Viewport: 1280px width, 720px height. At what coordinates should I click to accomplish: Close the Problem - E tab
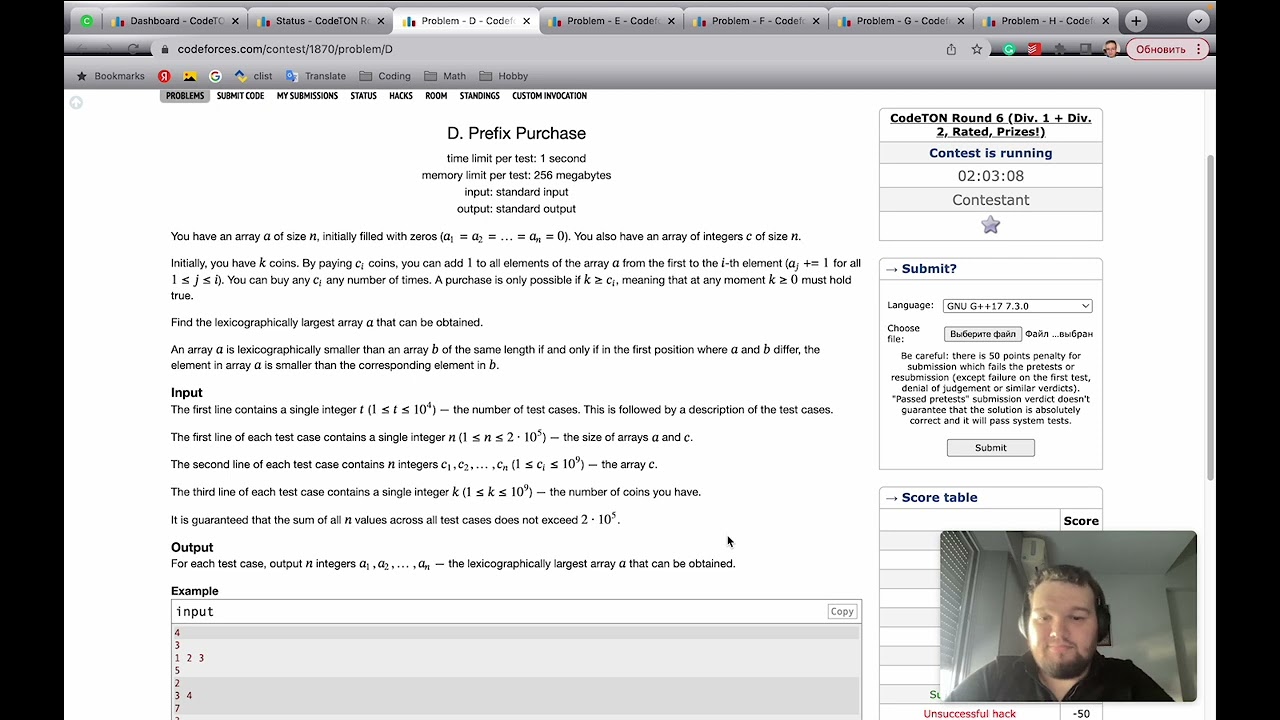[x=672, y=21]
